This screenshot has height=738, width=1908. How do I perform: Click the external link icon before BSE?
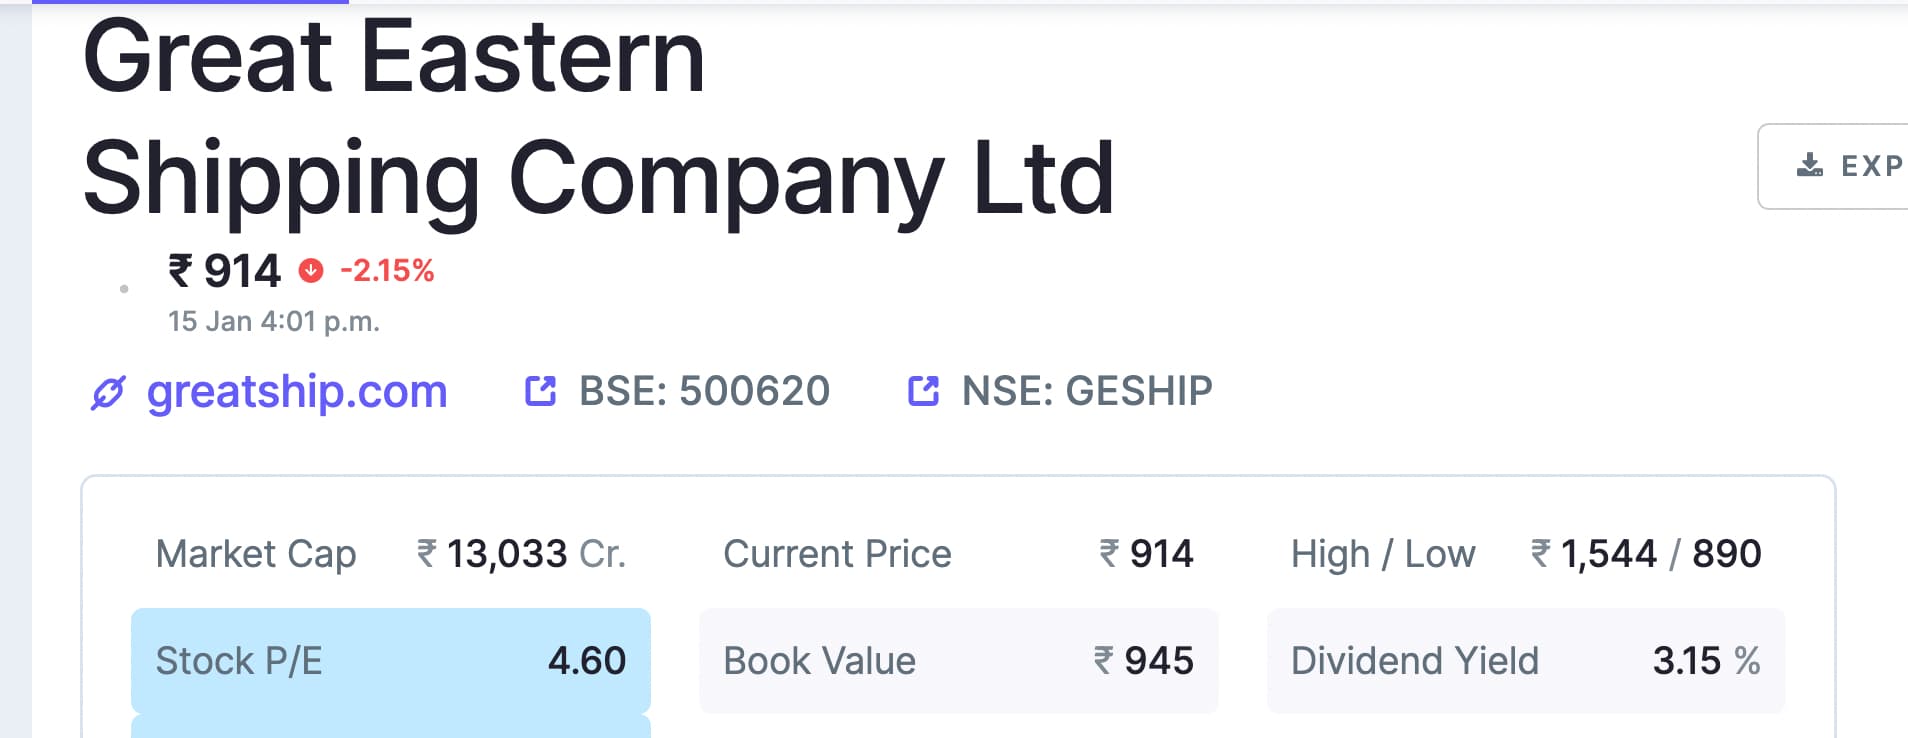(540, 391)
